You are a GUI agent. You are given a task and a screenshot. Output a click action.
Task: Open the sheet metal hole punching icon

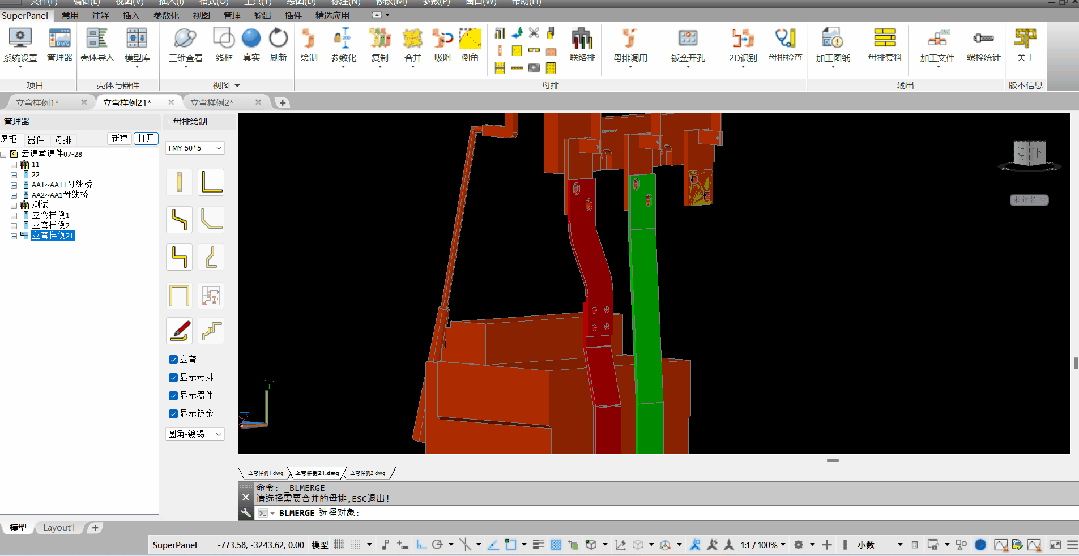tap(689, 38)
